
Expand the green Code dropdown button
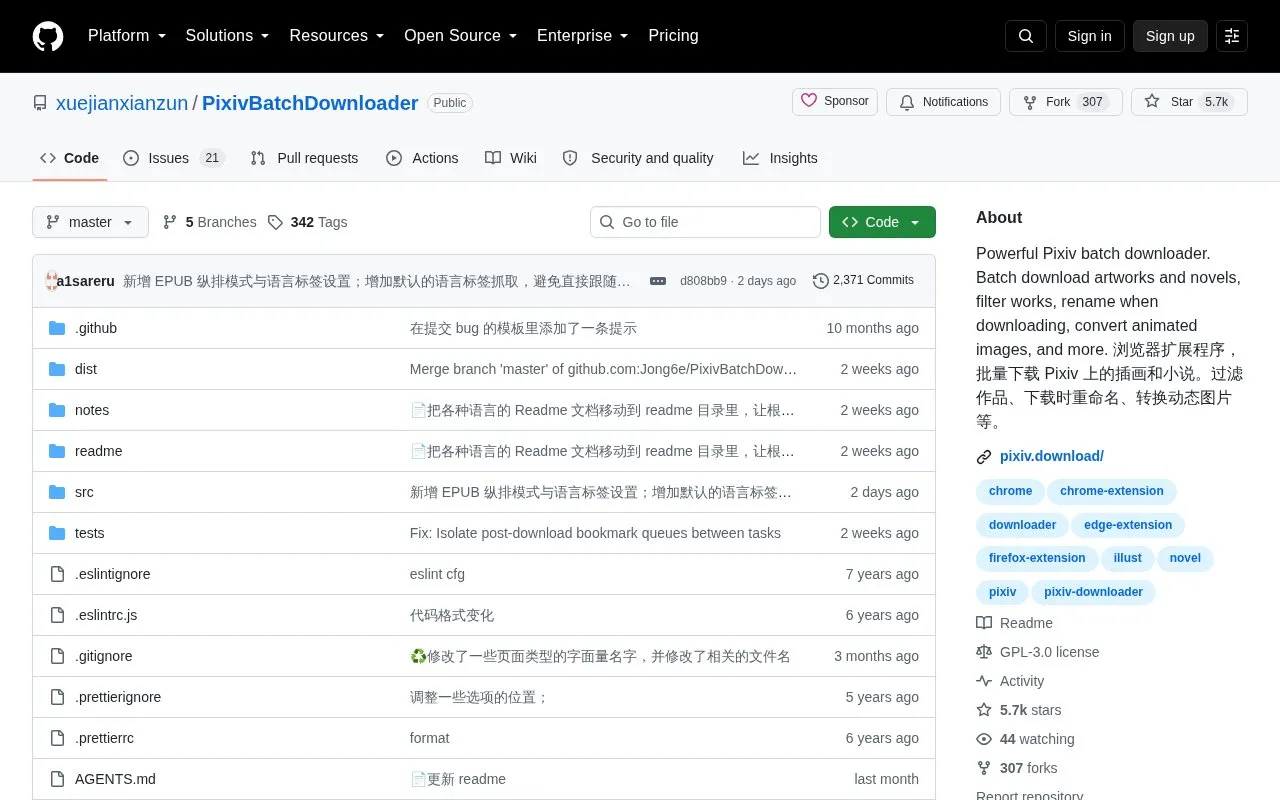coord(882,222)
